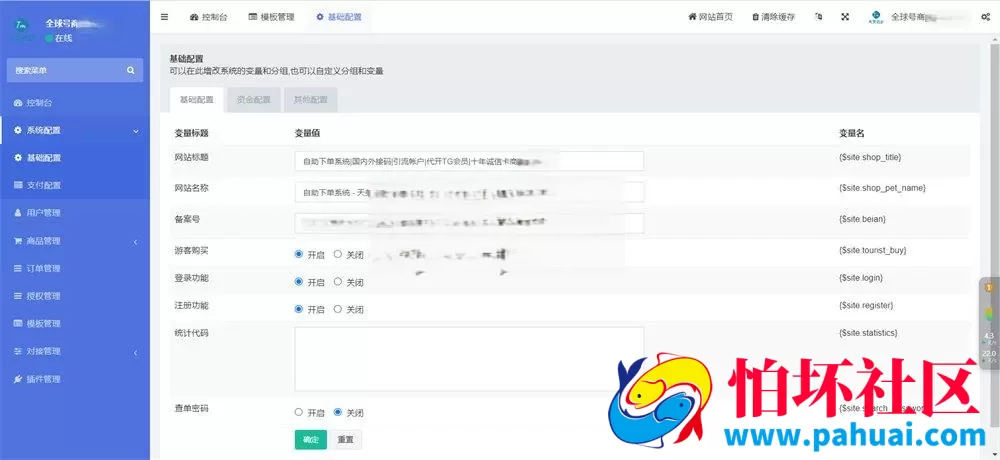Screen dimensions: 1000x460
Task: Click variable name {$site.shop_pet_name}
Action: pos(882,188)
